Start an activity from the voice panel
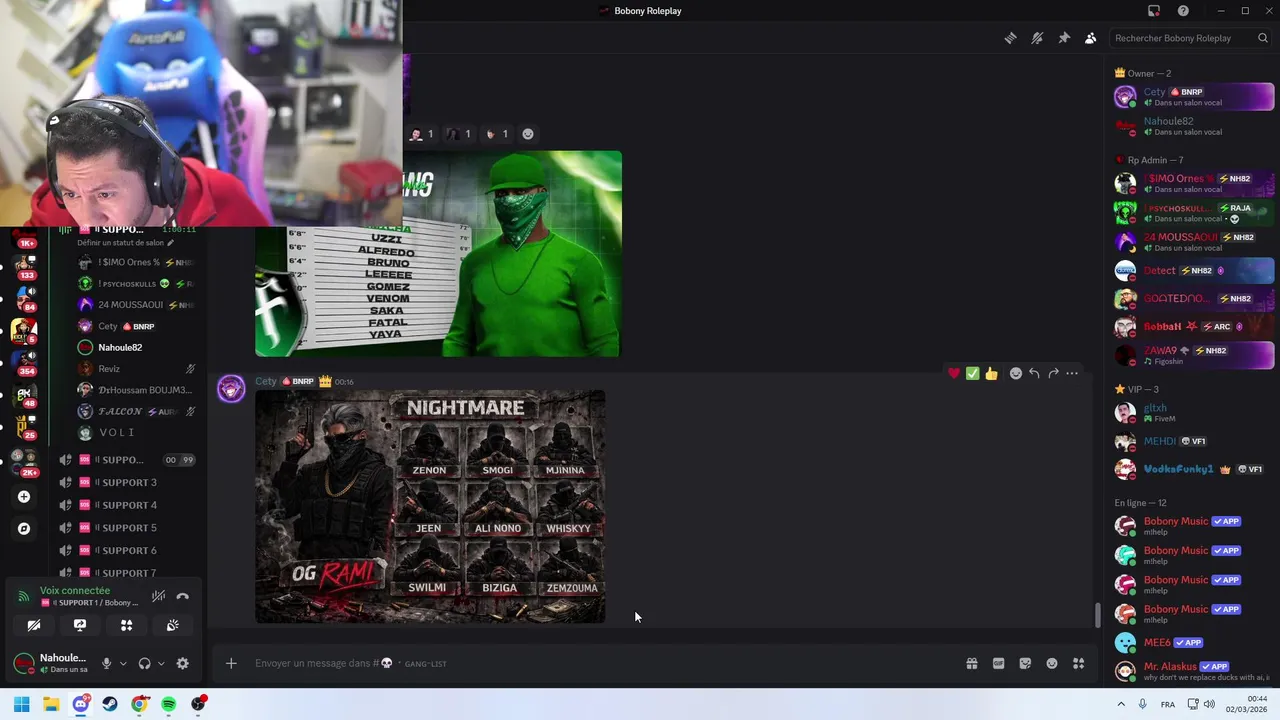Screen dimensions: 1280x720 pos(127,625)
